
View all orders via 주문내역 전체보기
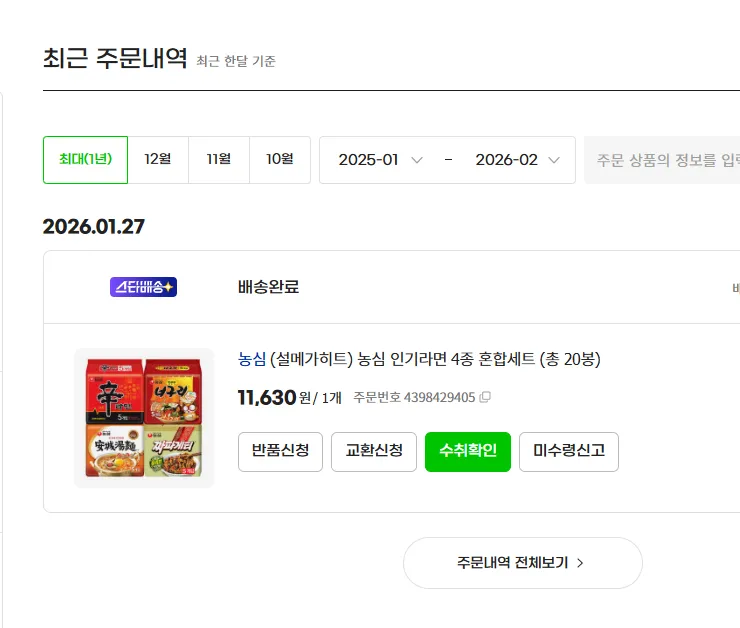click(x=522, y=563)
